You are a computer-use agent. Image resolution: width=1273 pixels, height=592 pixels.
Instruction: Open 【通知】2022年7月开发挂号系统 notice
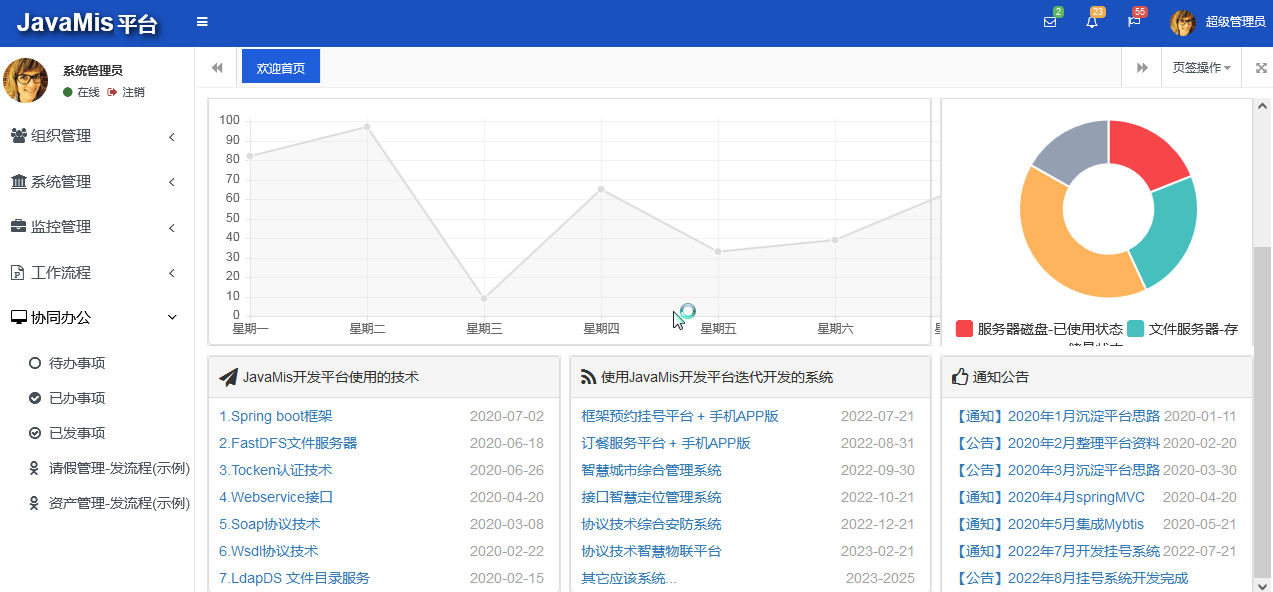1058,551
